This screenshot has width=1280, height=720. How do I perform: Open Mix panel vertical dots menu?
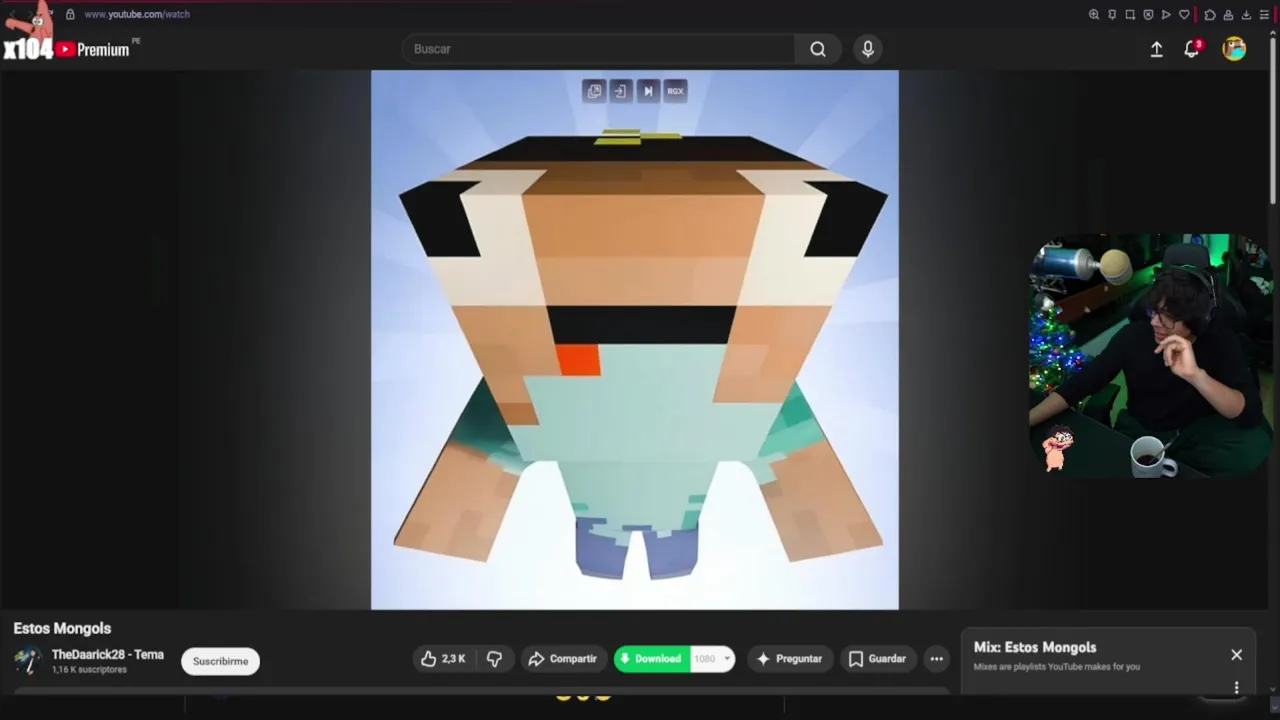click(1236, 687)
